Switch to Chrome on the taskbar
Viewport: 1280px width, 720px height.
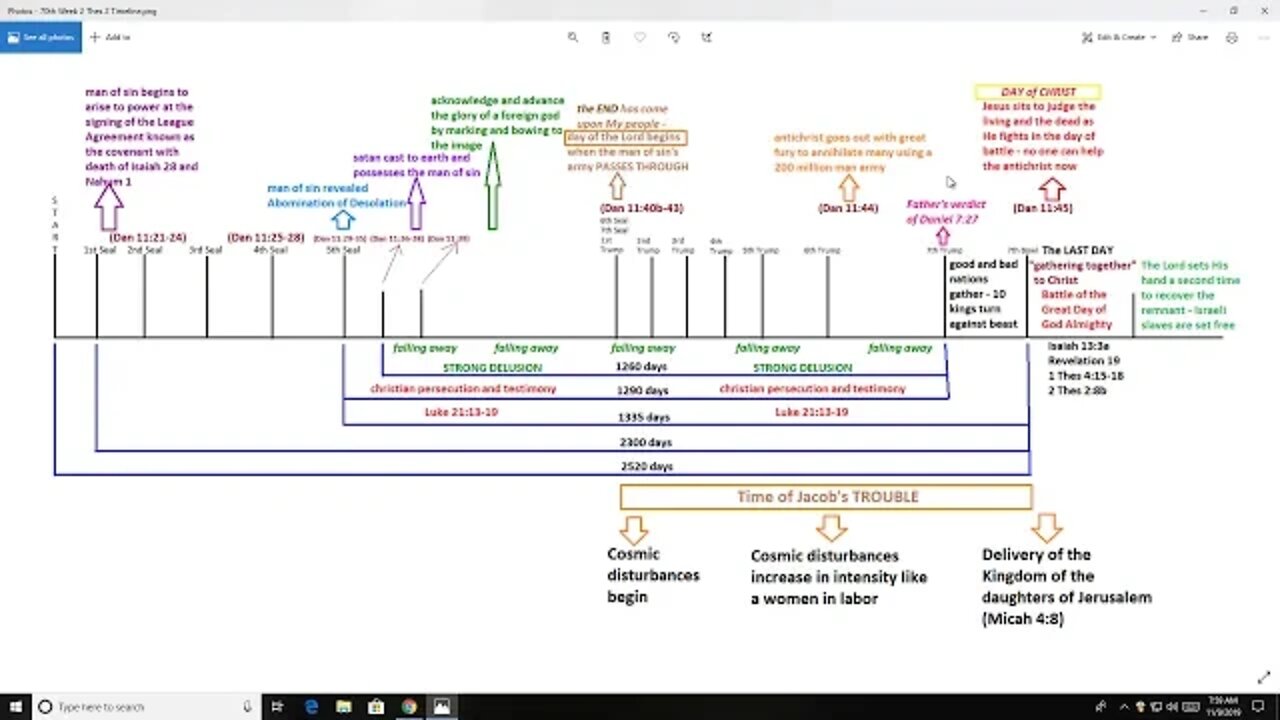tap(409, 706)
